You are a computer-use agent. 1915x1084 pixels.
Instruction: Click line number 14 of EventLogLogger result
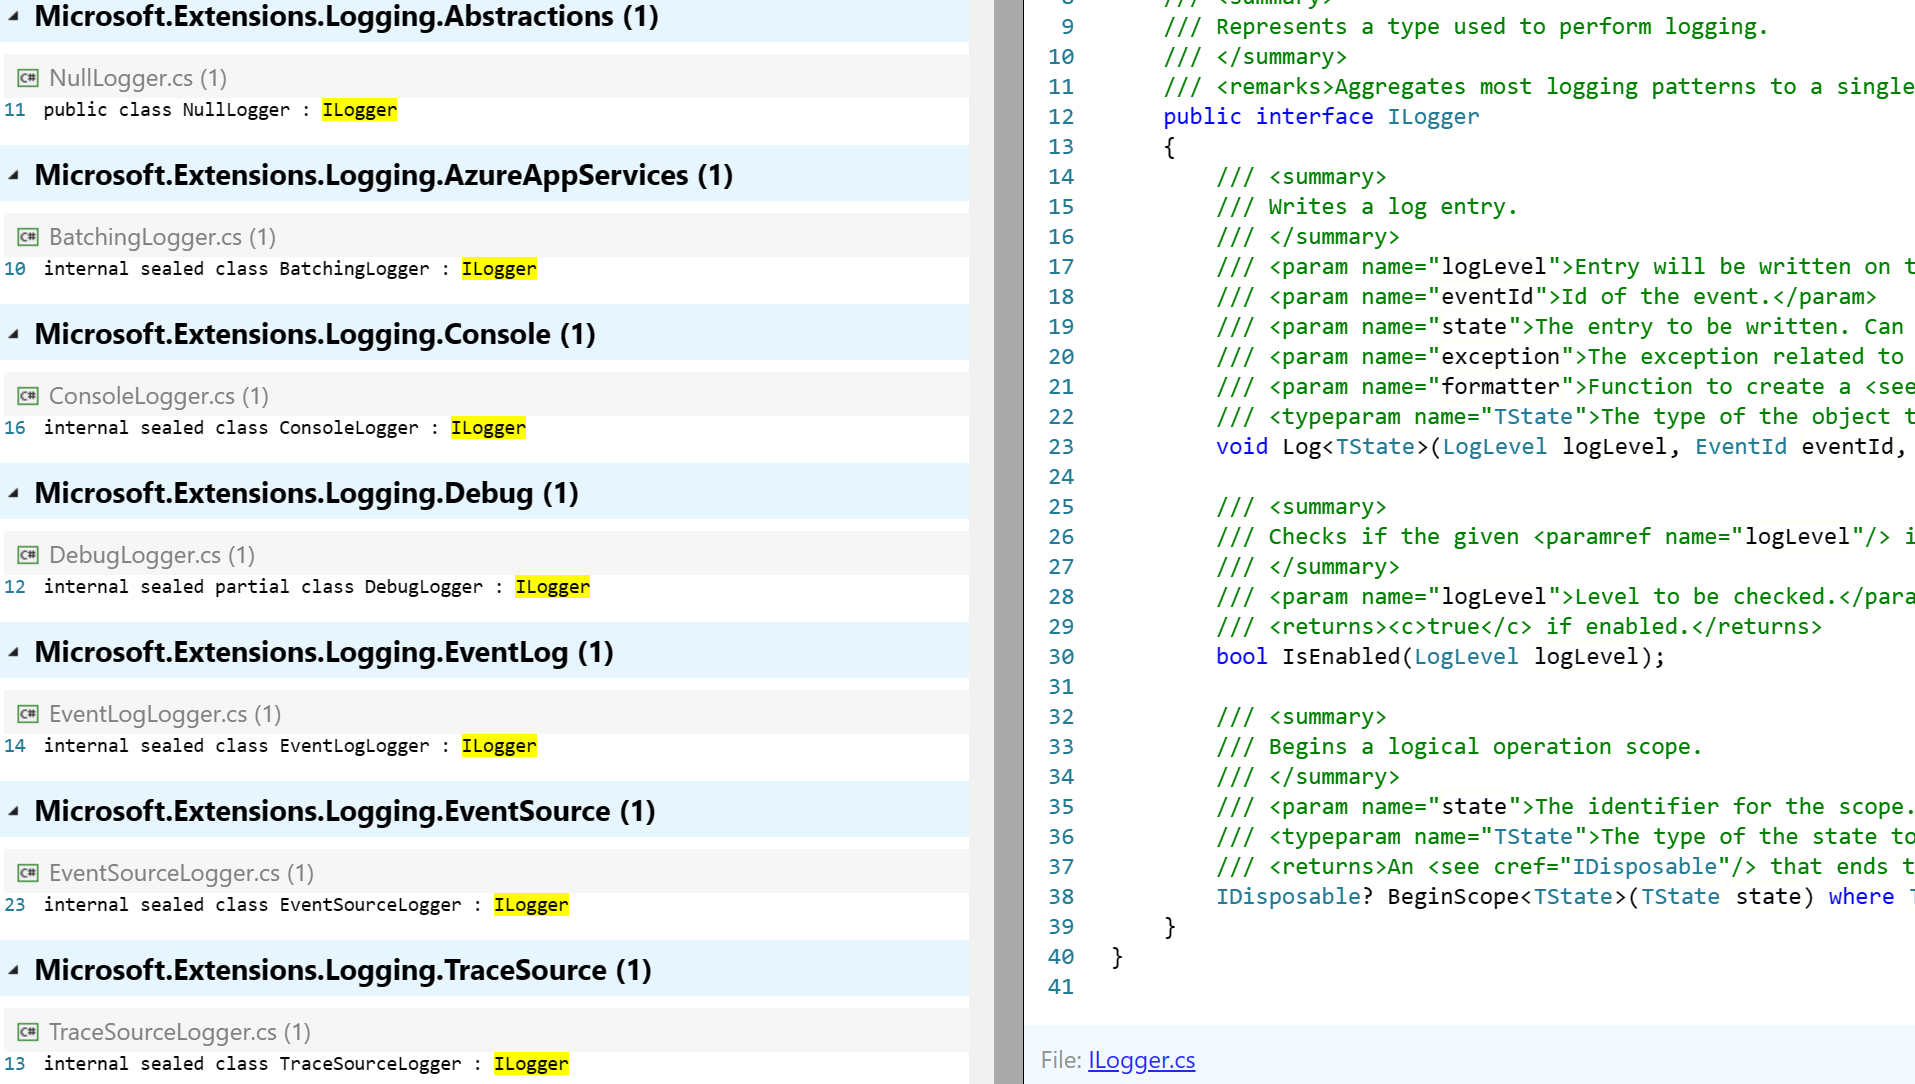15,746
